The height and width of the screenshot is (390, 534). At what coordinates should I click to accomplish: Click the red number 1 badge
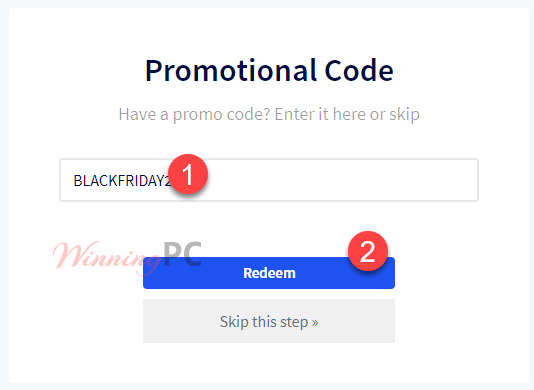188,174
